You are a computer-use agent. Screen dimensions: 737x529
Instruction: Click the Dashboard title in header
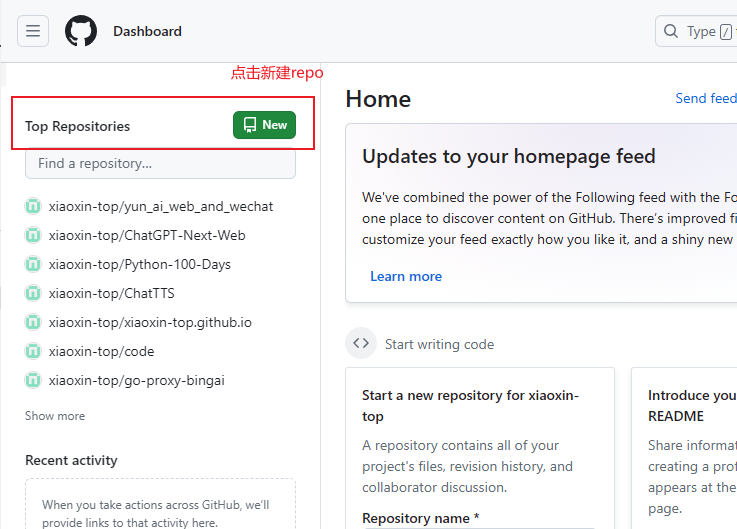coord(147,31)
